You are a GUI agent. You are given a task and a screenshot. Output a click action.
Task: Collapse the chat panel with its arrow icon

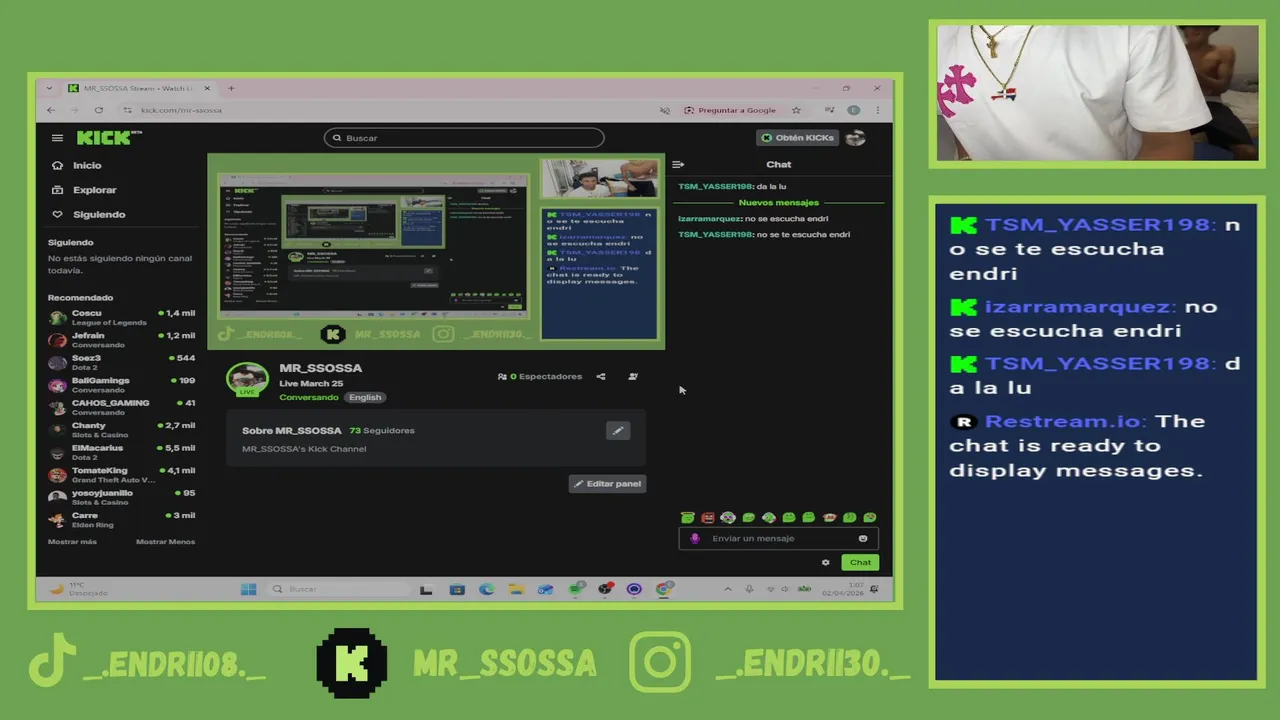(678, 165)
